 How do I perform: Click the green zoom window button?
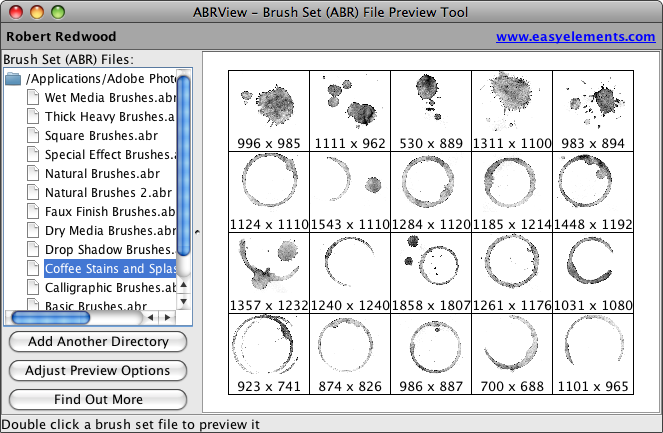[x=58, y=12]
